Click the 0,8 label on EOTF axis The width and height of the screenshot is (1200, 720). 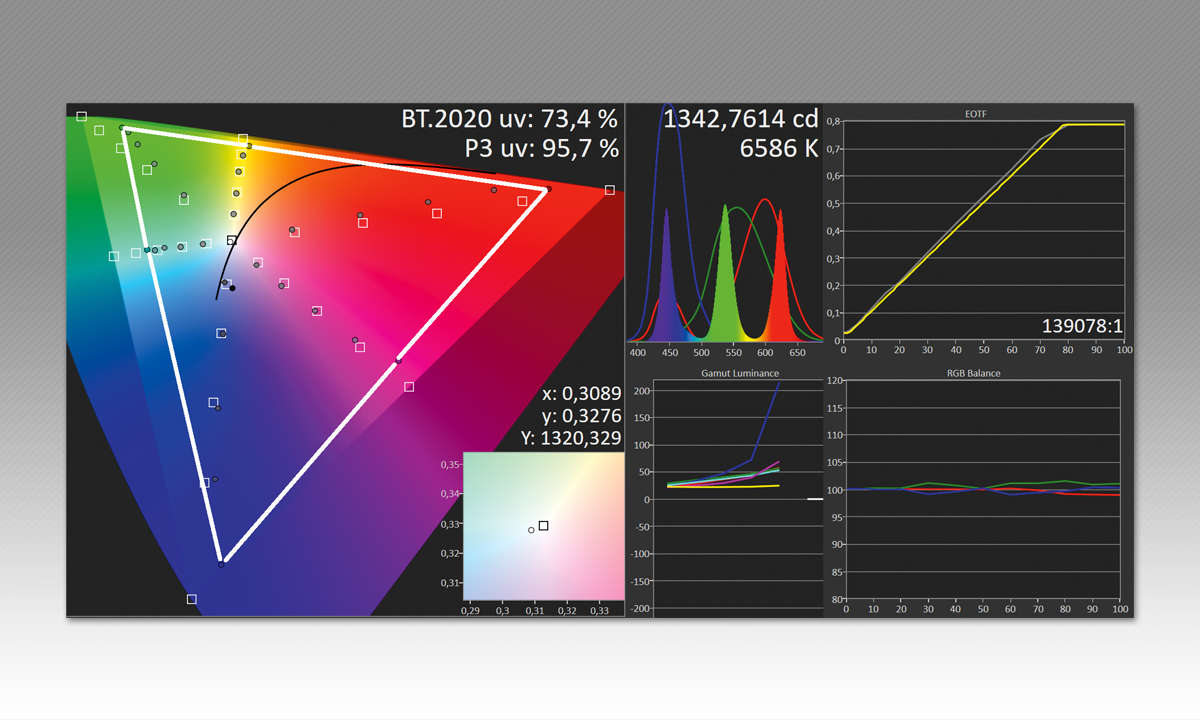coord(834,121)
